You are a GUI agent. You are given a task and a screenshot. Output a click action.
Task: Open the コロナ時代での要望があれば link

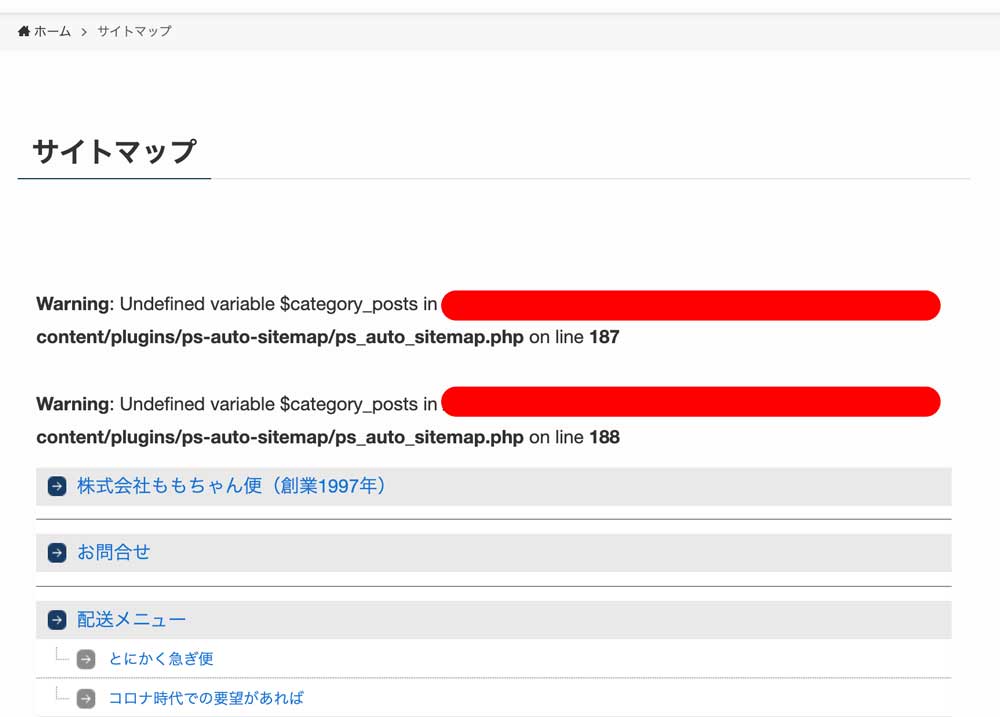206,698
